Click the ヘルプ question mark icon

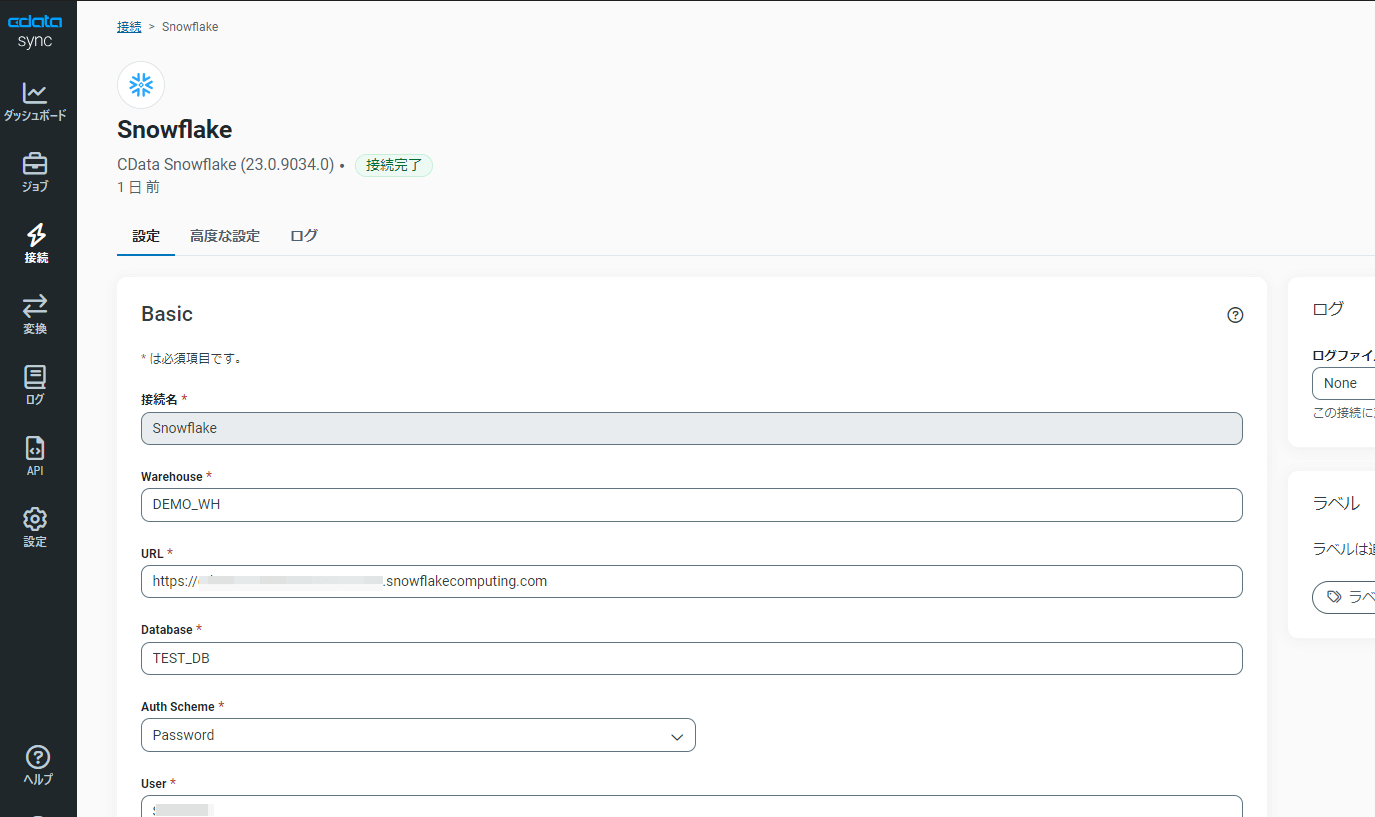pyautogui.click(x=37, y=757)
